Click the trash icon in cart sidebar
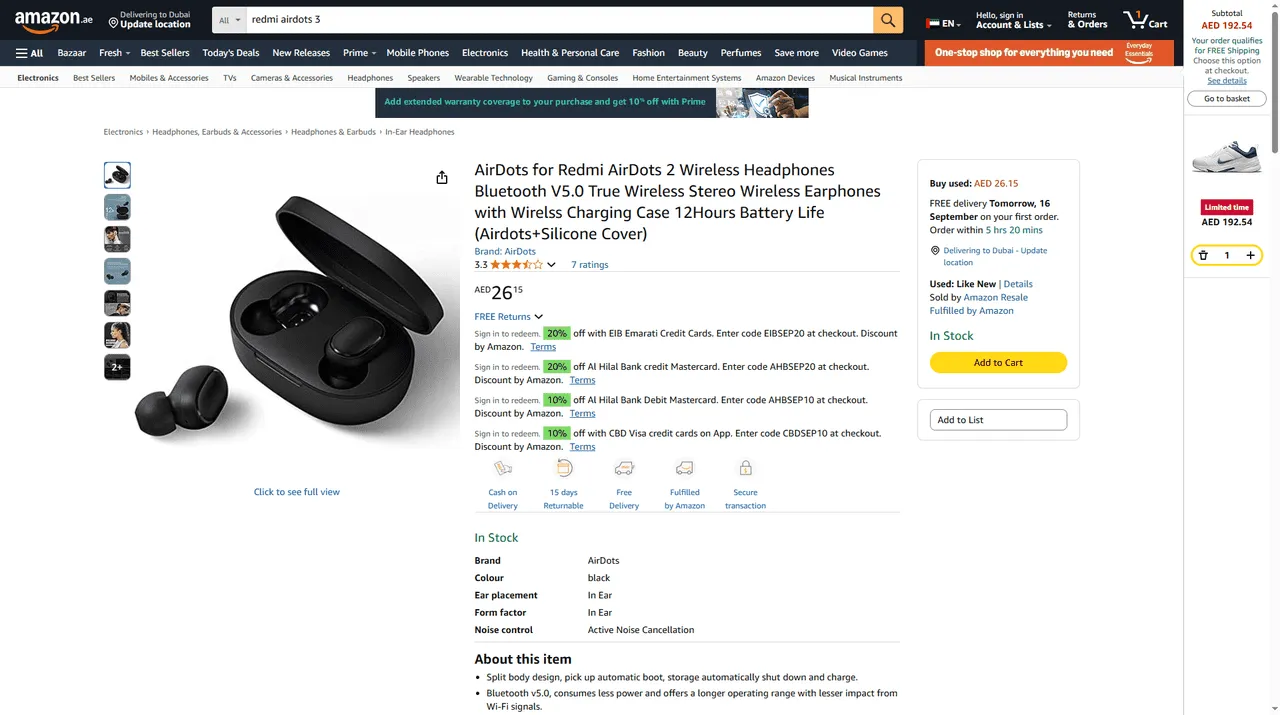The height and width of the screenshot is (715, 1280). pyautogui.click(x=1203, y=255)
